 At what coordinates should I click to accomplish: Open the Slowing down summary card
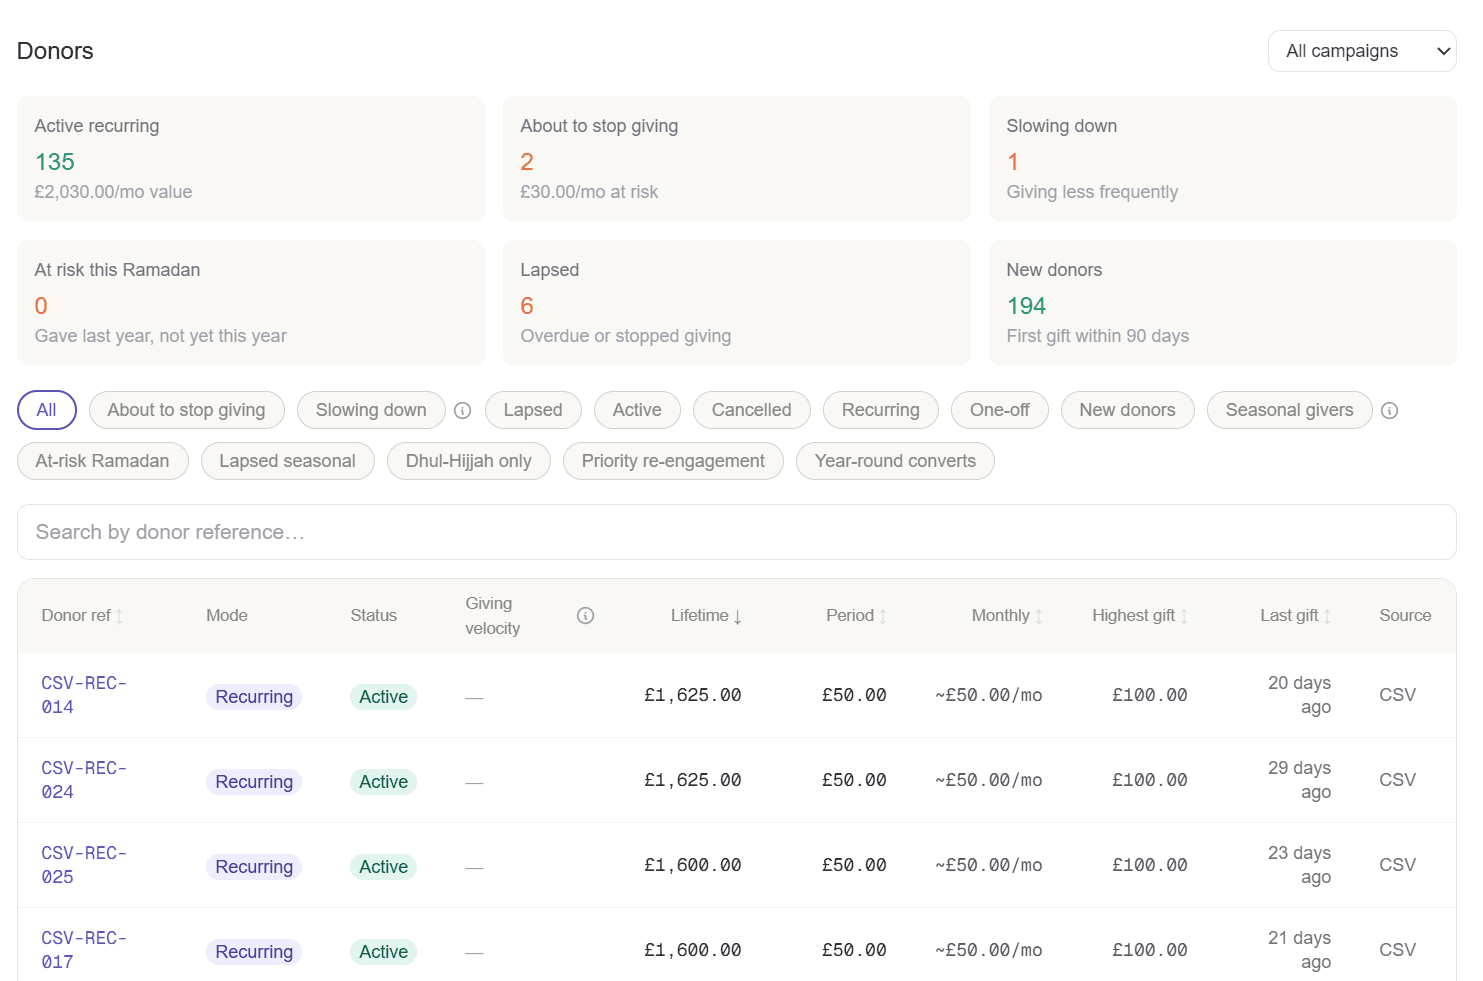(x=1223, y=159)
